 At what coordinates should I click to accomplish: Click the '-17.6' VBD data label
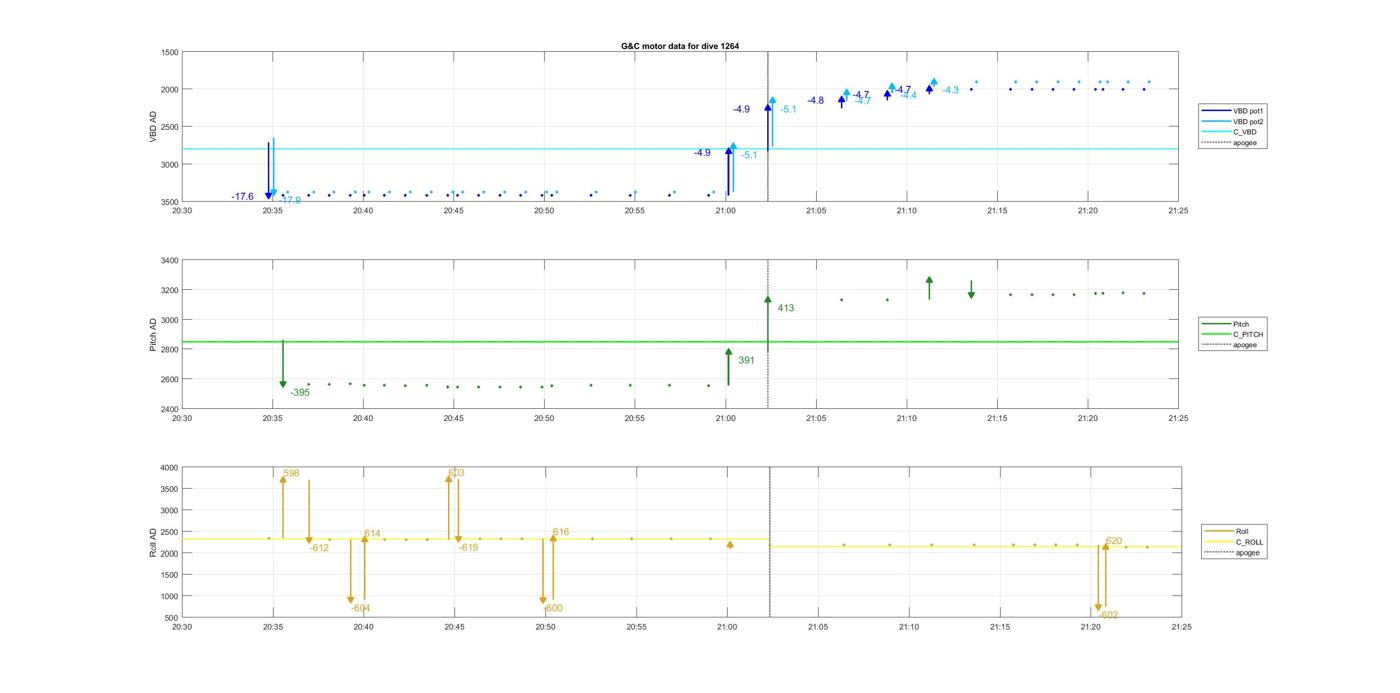tap(242, 197)
